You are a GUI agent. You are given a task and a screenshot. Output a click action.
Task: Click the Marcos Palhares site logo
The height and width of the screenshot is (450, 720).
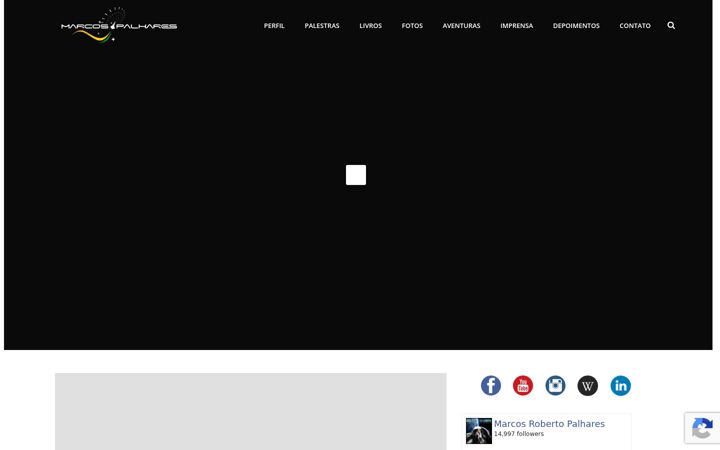click(x=119, y=25)
